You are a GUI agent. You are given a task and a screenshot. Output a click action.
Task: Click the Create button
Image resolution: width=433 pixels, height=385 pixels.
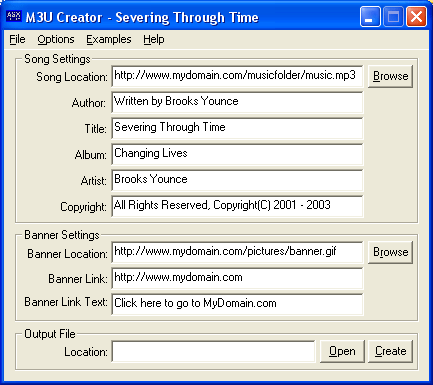point(390,351)
